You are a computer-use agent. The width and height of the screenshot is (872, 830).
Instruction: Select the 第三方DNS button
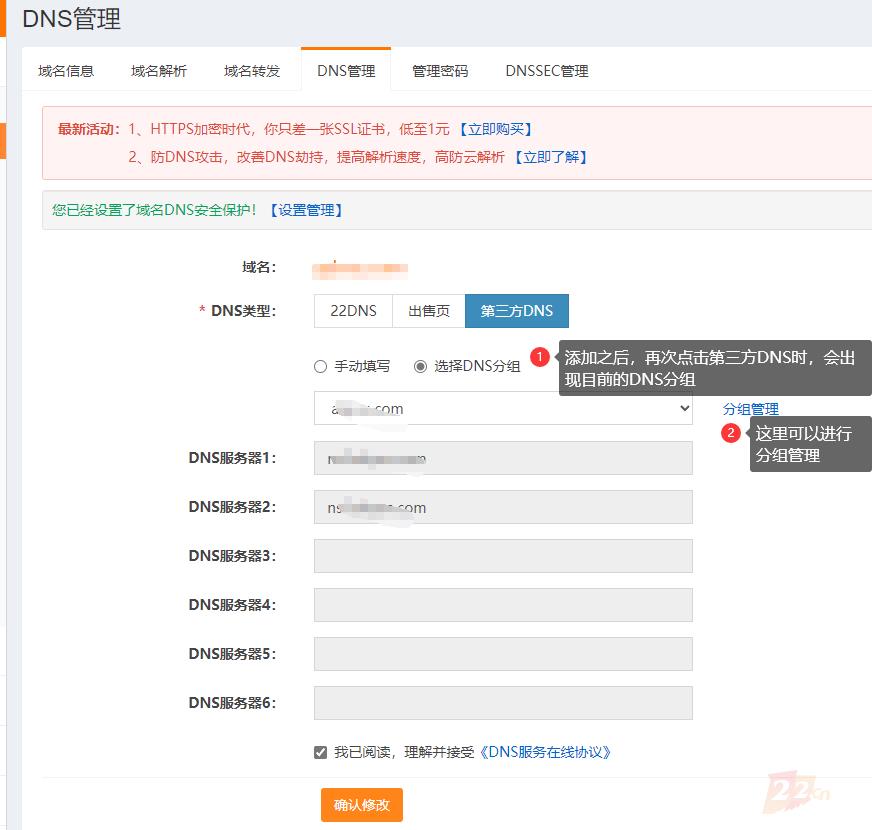(516, 311)
